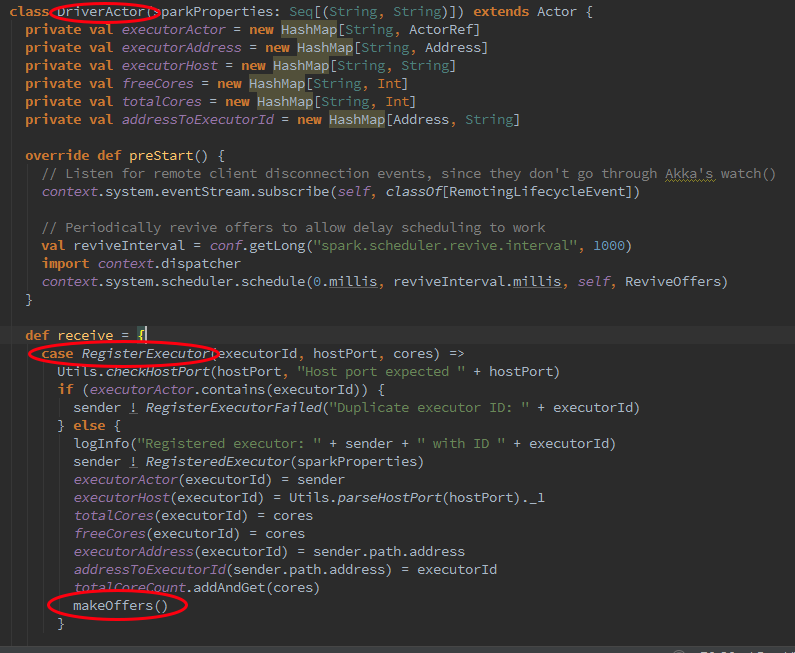
Task: Click 'freeCores' in its private val declaration
Action: [x=158, y=84]
